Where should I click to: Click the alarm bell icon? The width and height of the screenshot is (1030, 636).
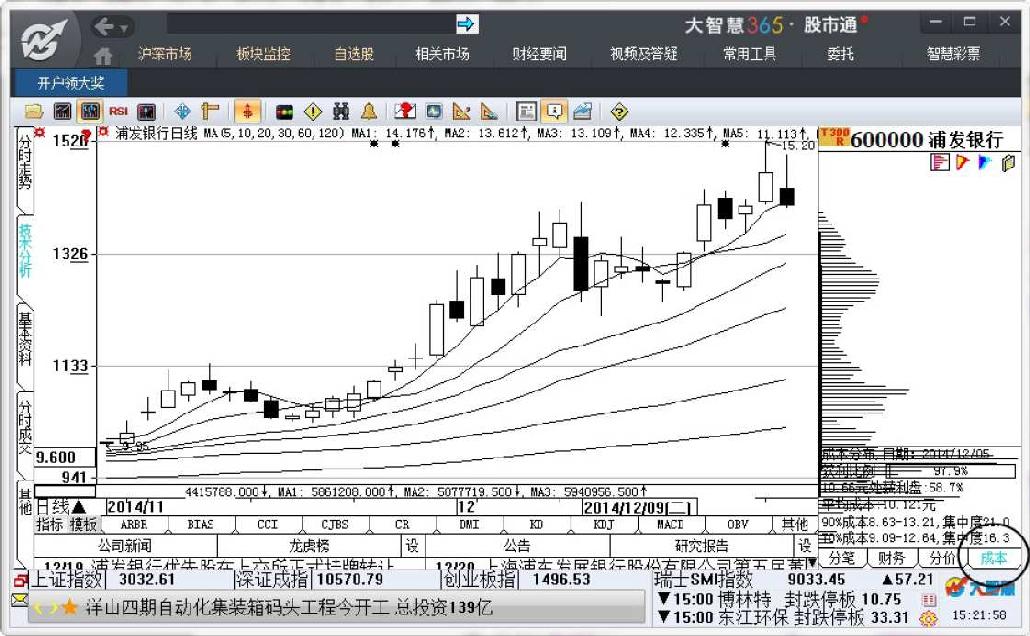click(369, 112)
